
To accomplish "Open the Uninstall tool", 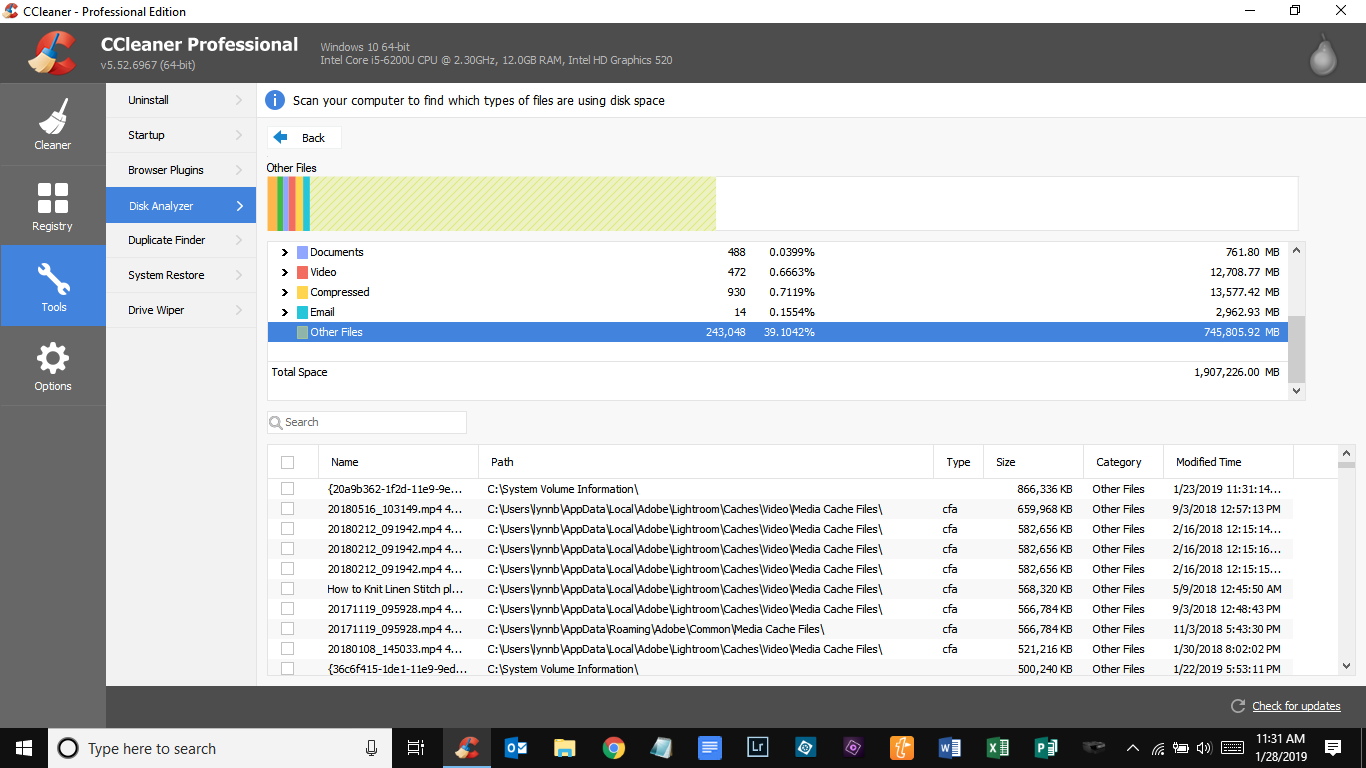I will [181, 100].
